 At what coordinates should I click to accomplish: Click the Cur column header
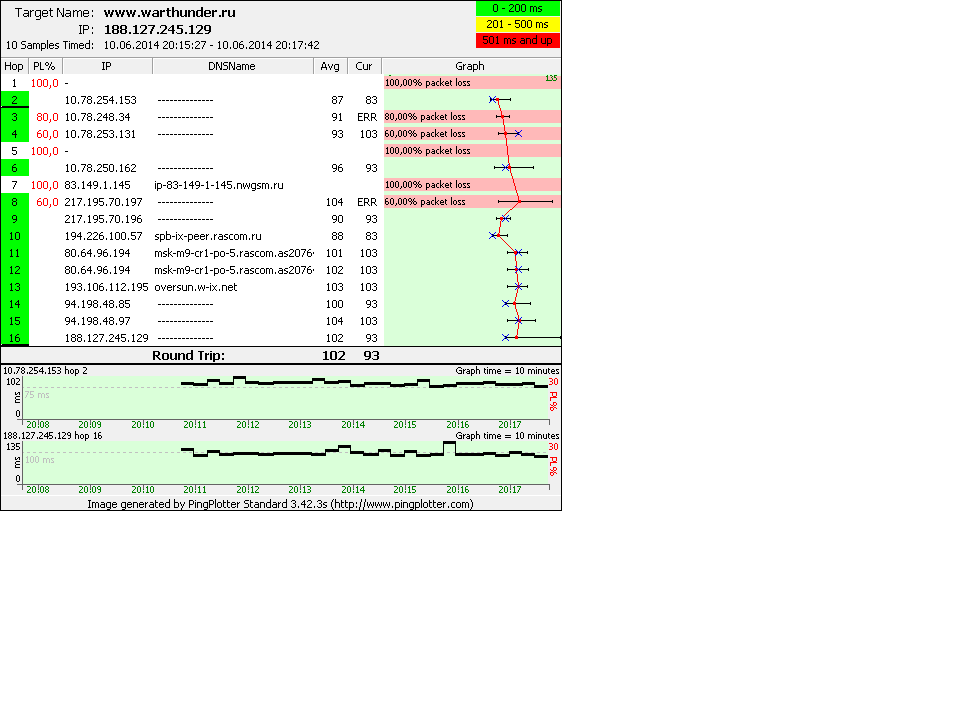(364, 66)
